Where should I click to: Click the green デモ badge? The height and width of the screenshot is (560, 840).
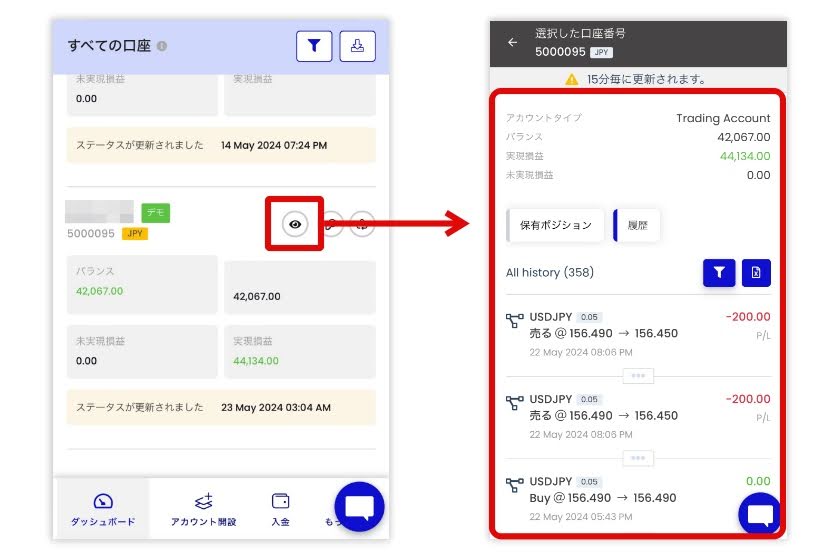155,213
